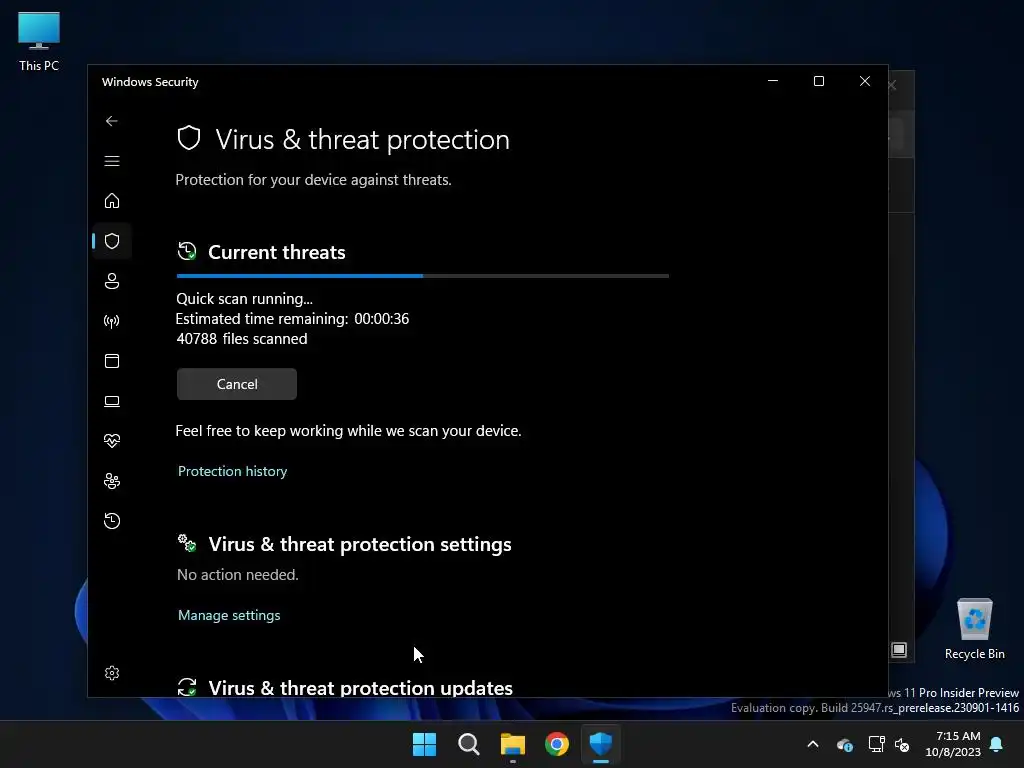Minimize the Windows Security window

tap(773, 81)
